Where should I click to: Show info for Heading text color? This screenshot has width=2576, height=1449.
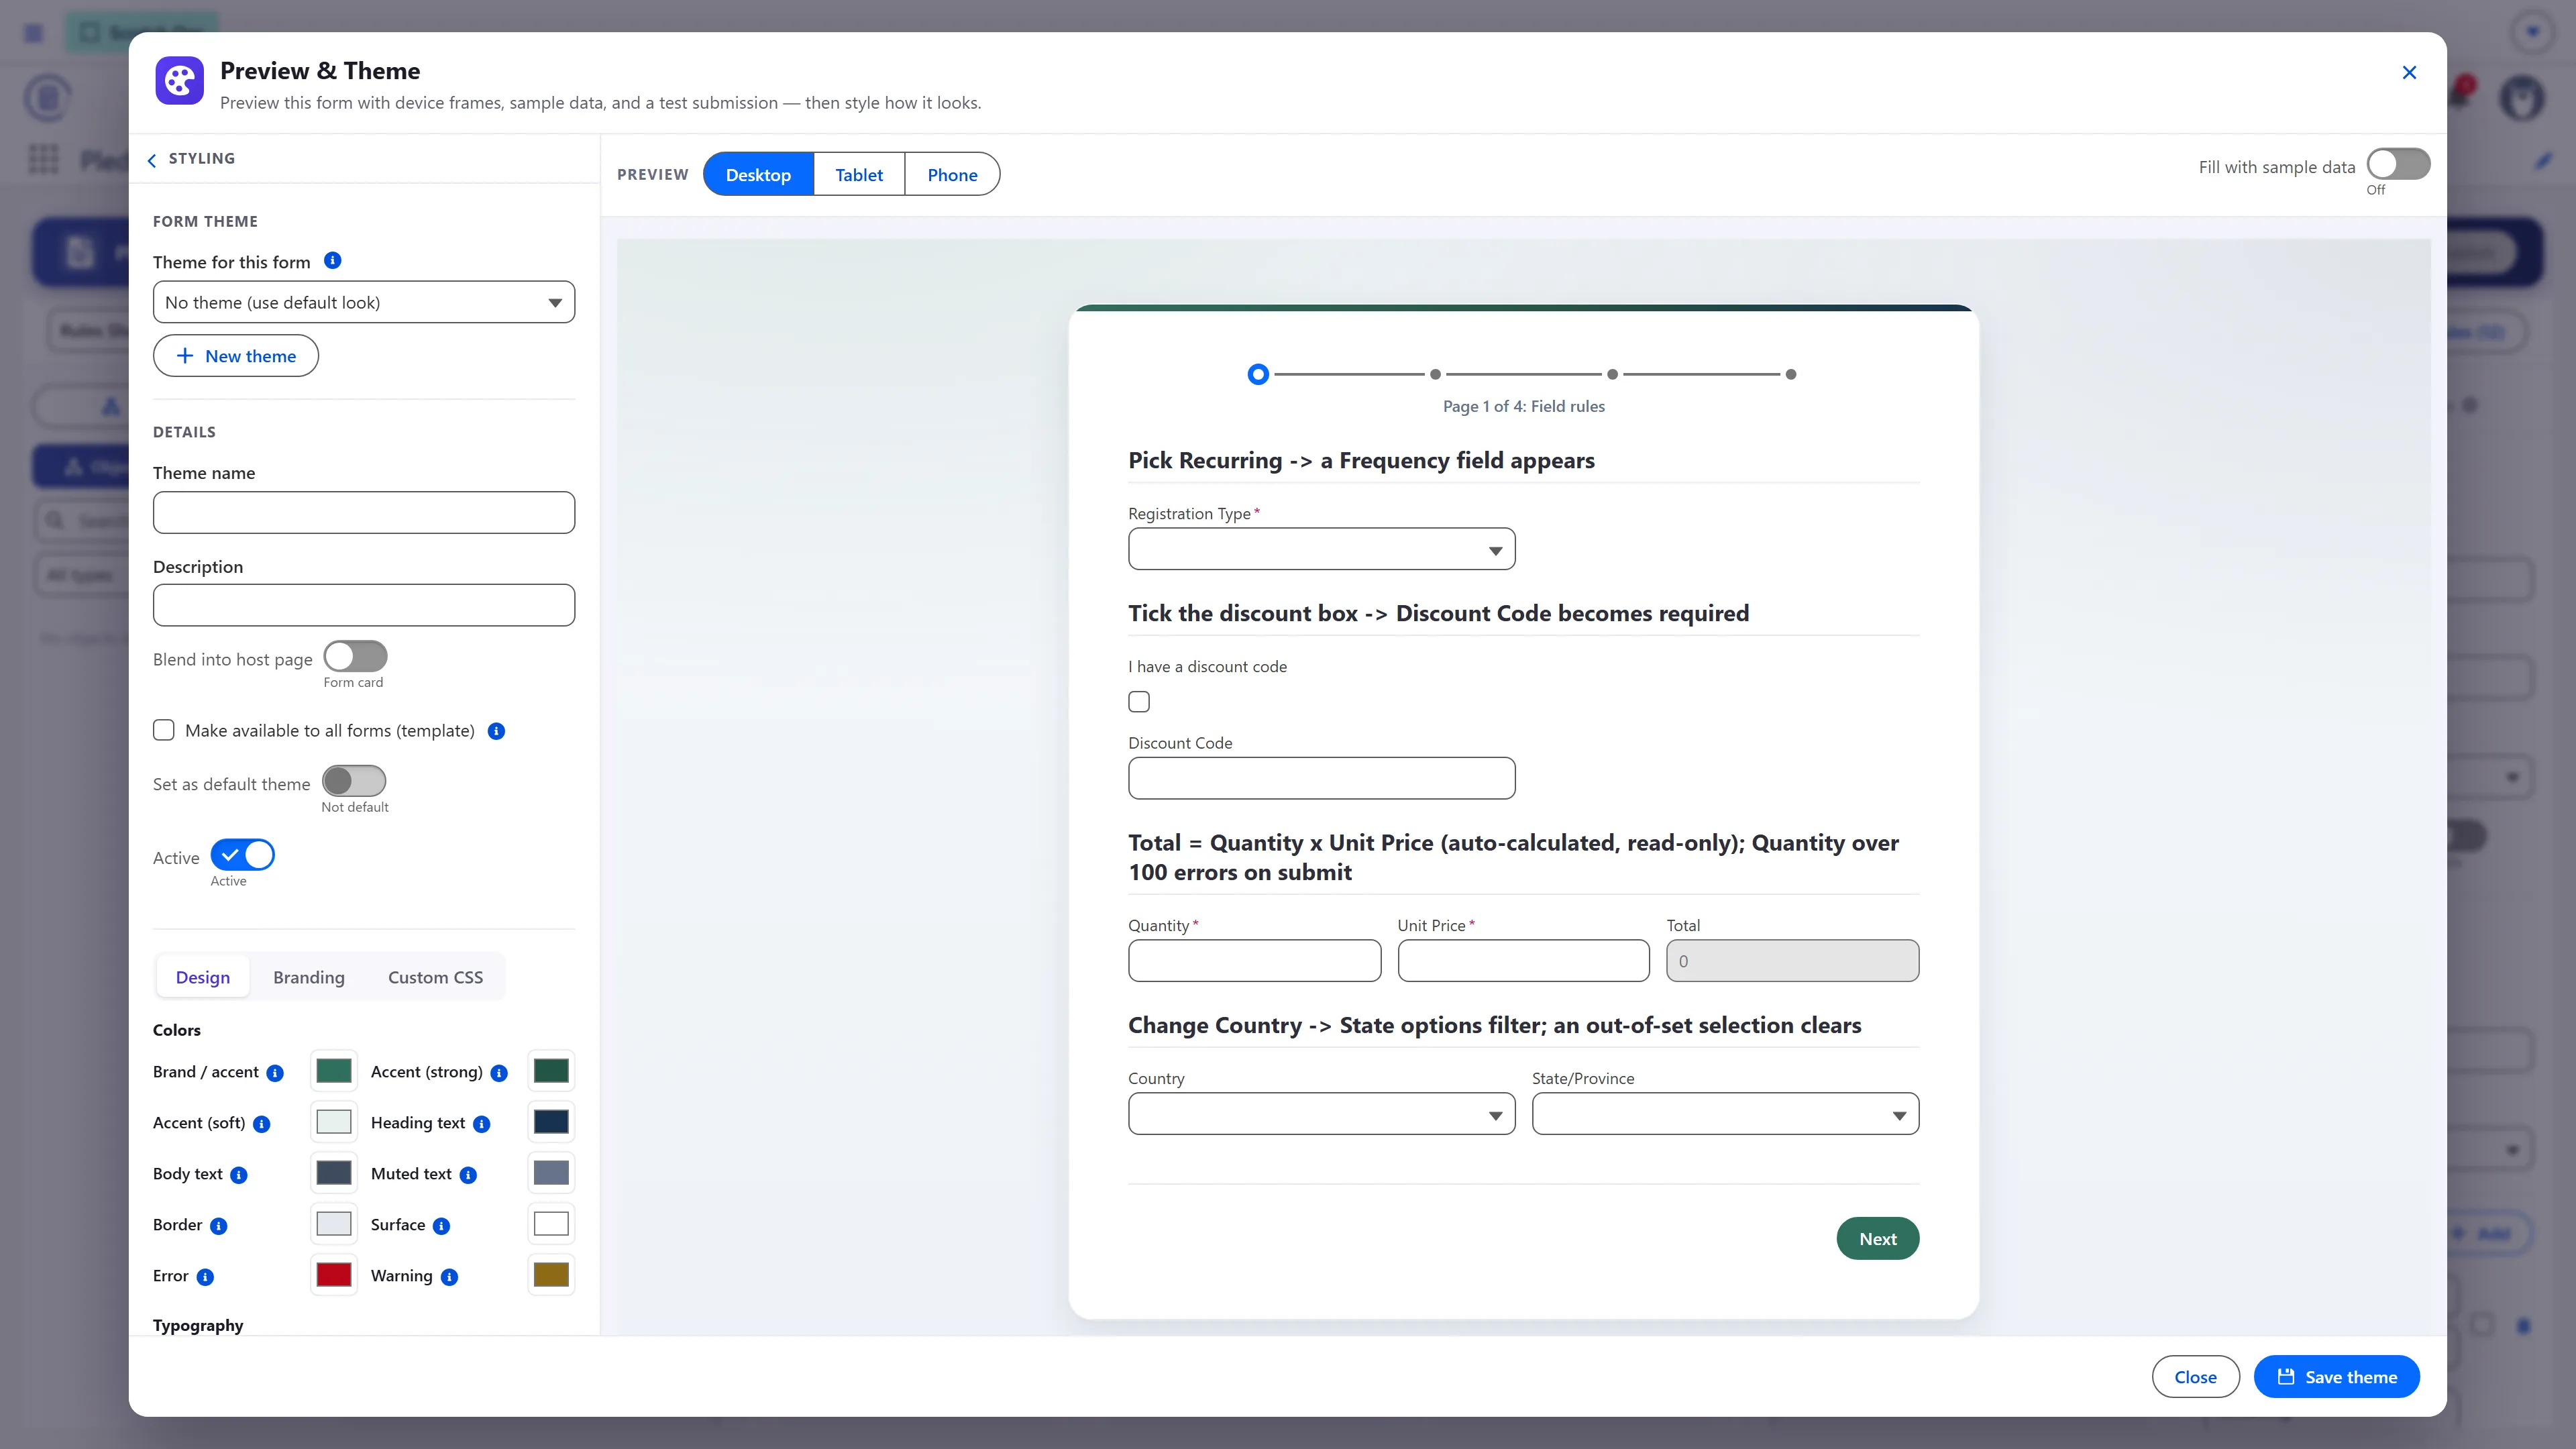point(482,1124)
